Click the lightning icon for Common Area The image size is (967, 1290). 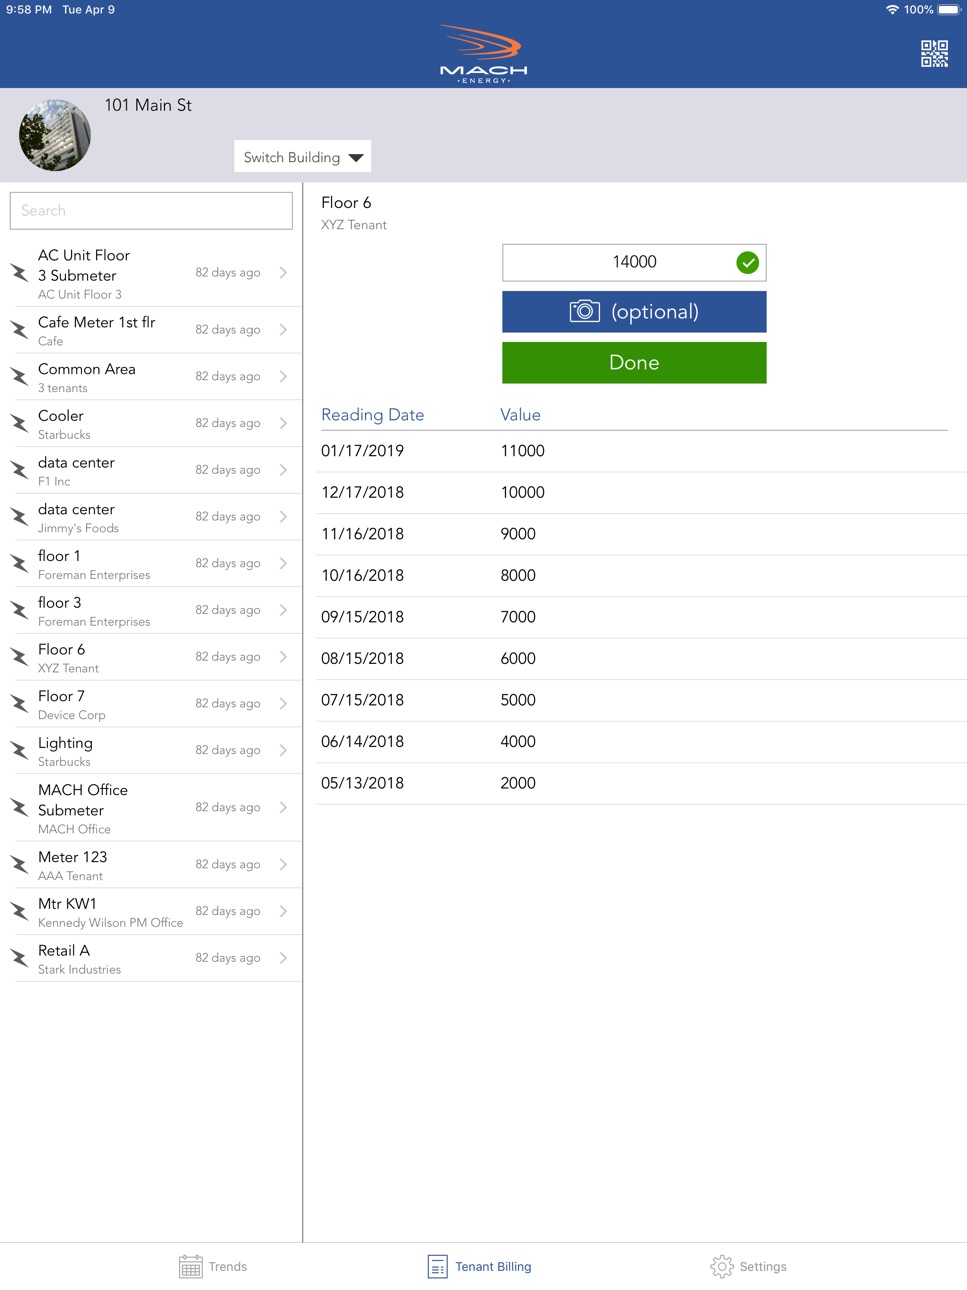click(19, 376)
